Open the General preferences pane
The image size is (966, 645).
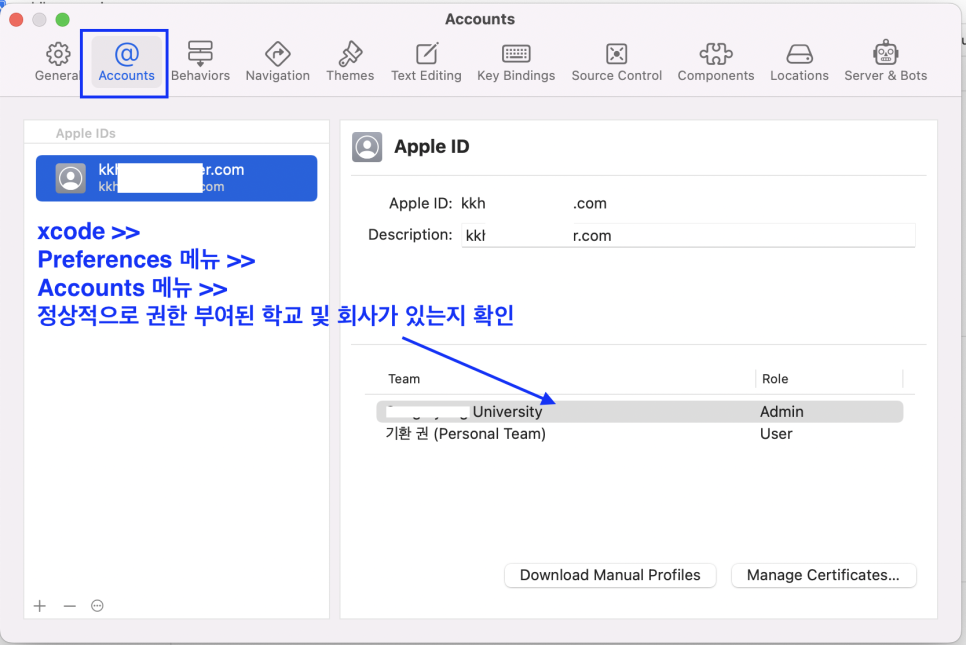[x=58, y=62]
